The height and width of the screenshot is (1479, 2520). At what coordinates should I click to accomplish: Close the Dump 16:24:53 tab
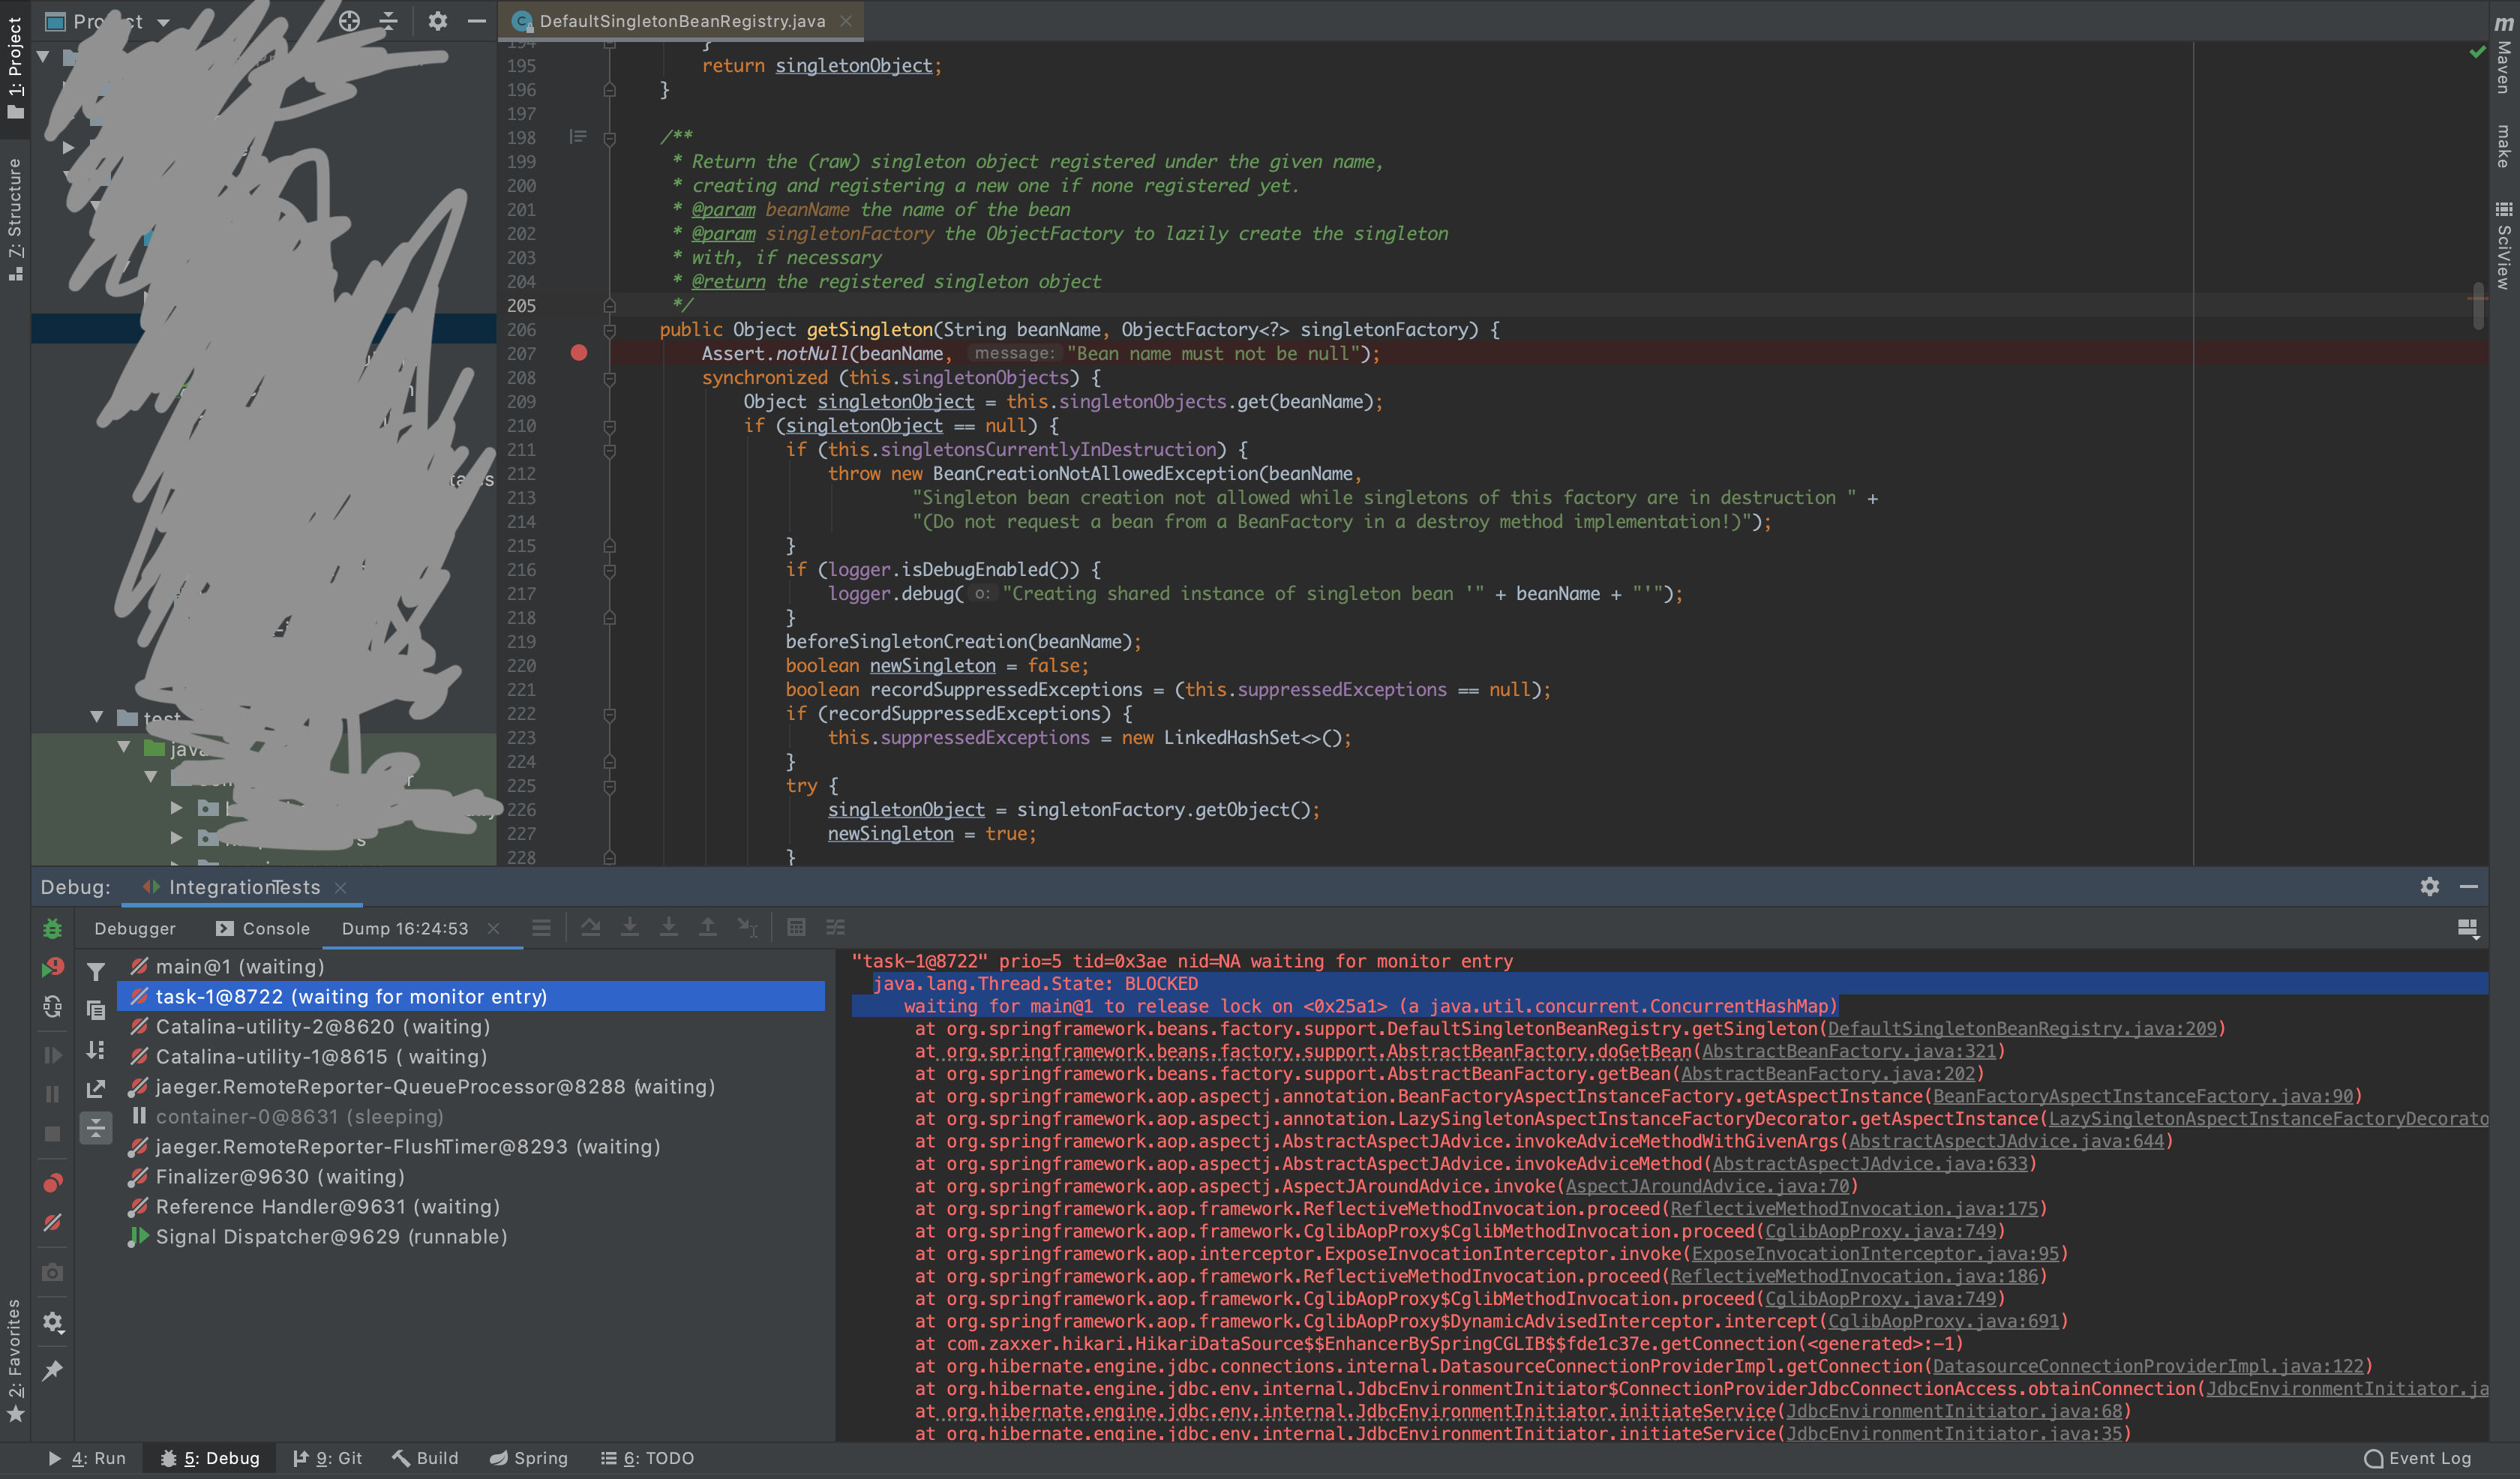(493, 929)
